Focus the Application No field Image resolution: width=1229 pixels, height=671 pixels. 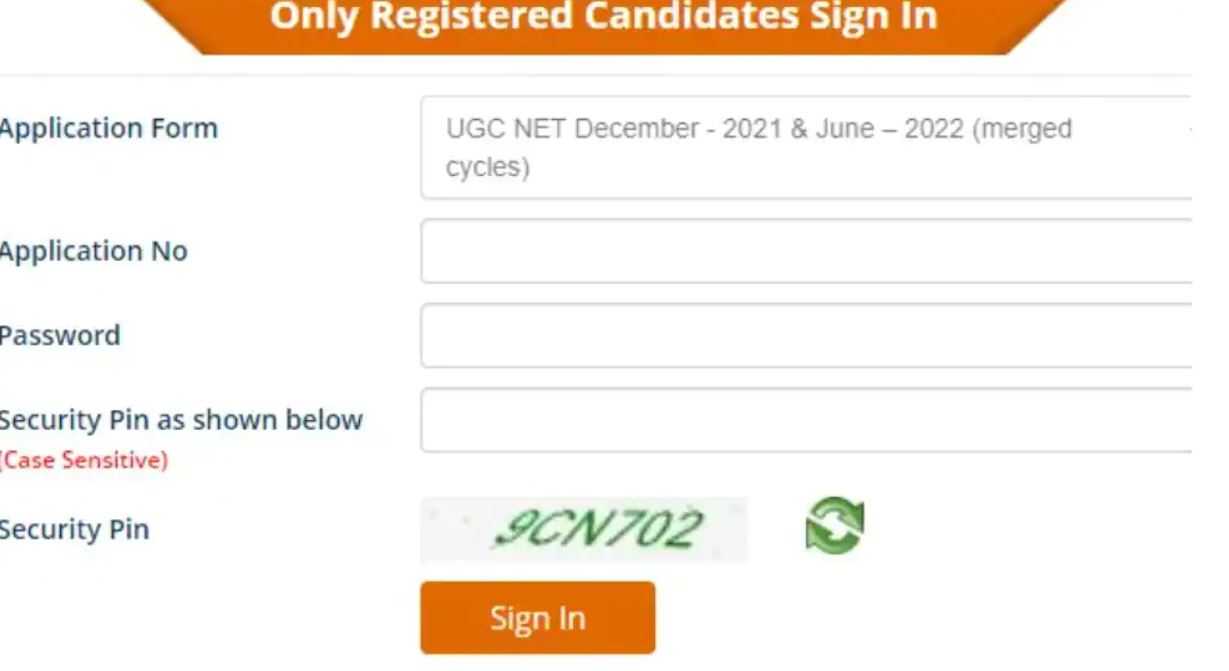(806, 251)
